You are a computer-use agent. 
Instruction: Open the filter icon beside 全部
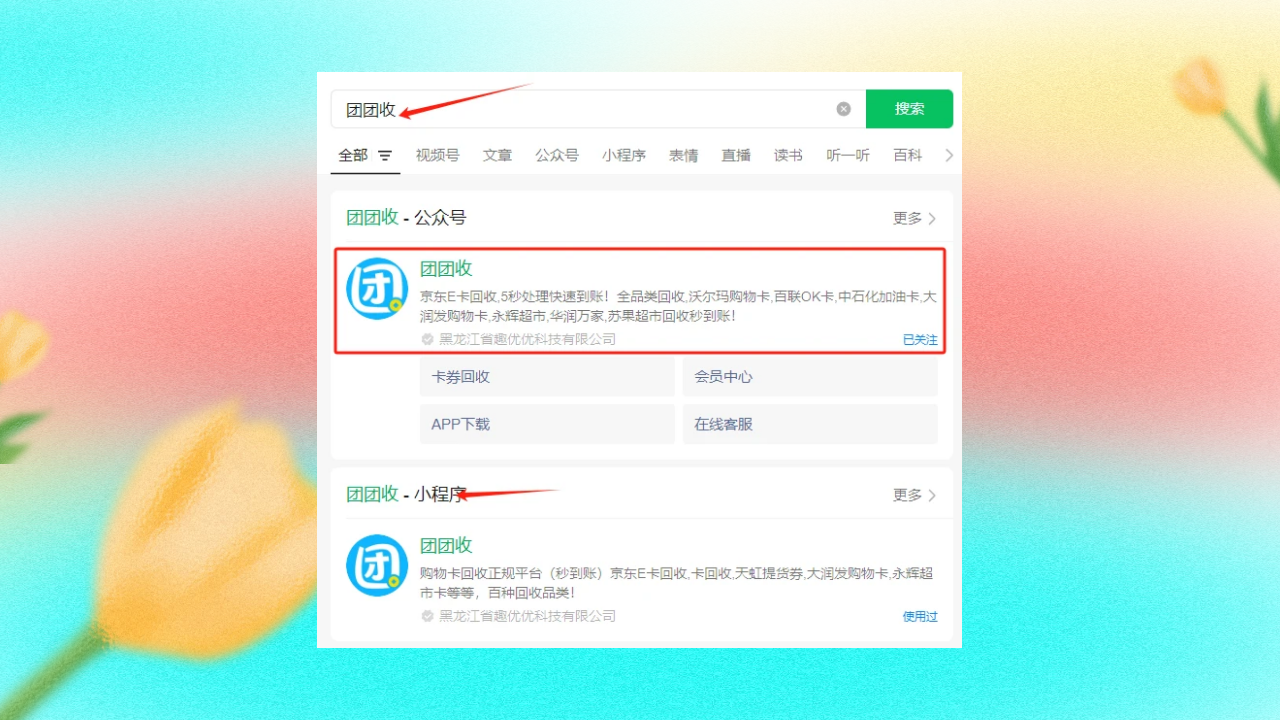pos(385,156)
